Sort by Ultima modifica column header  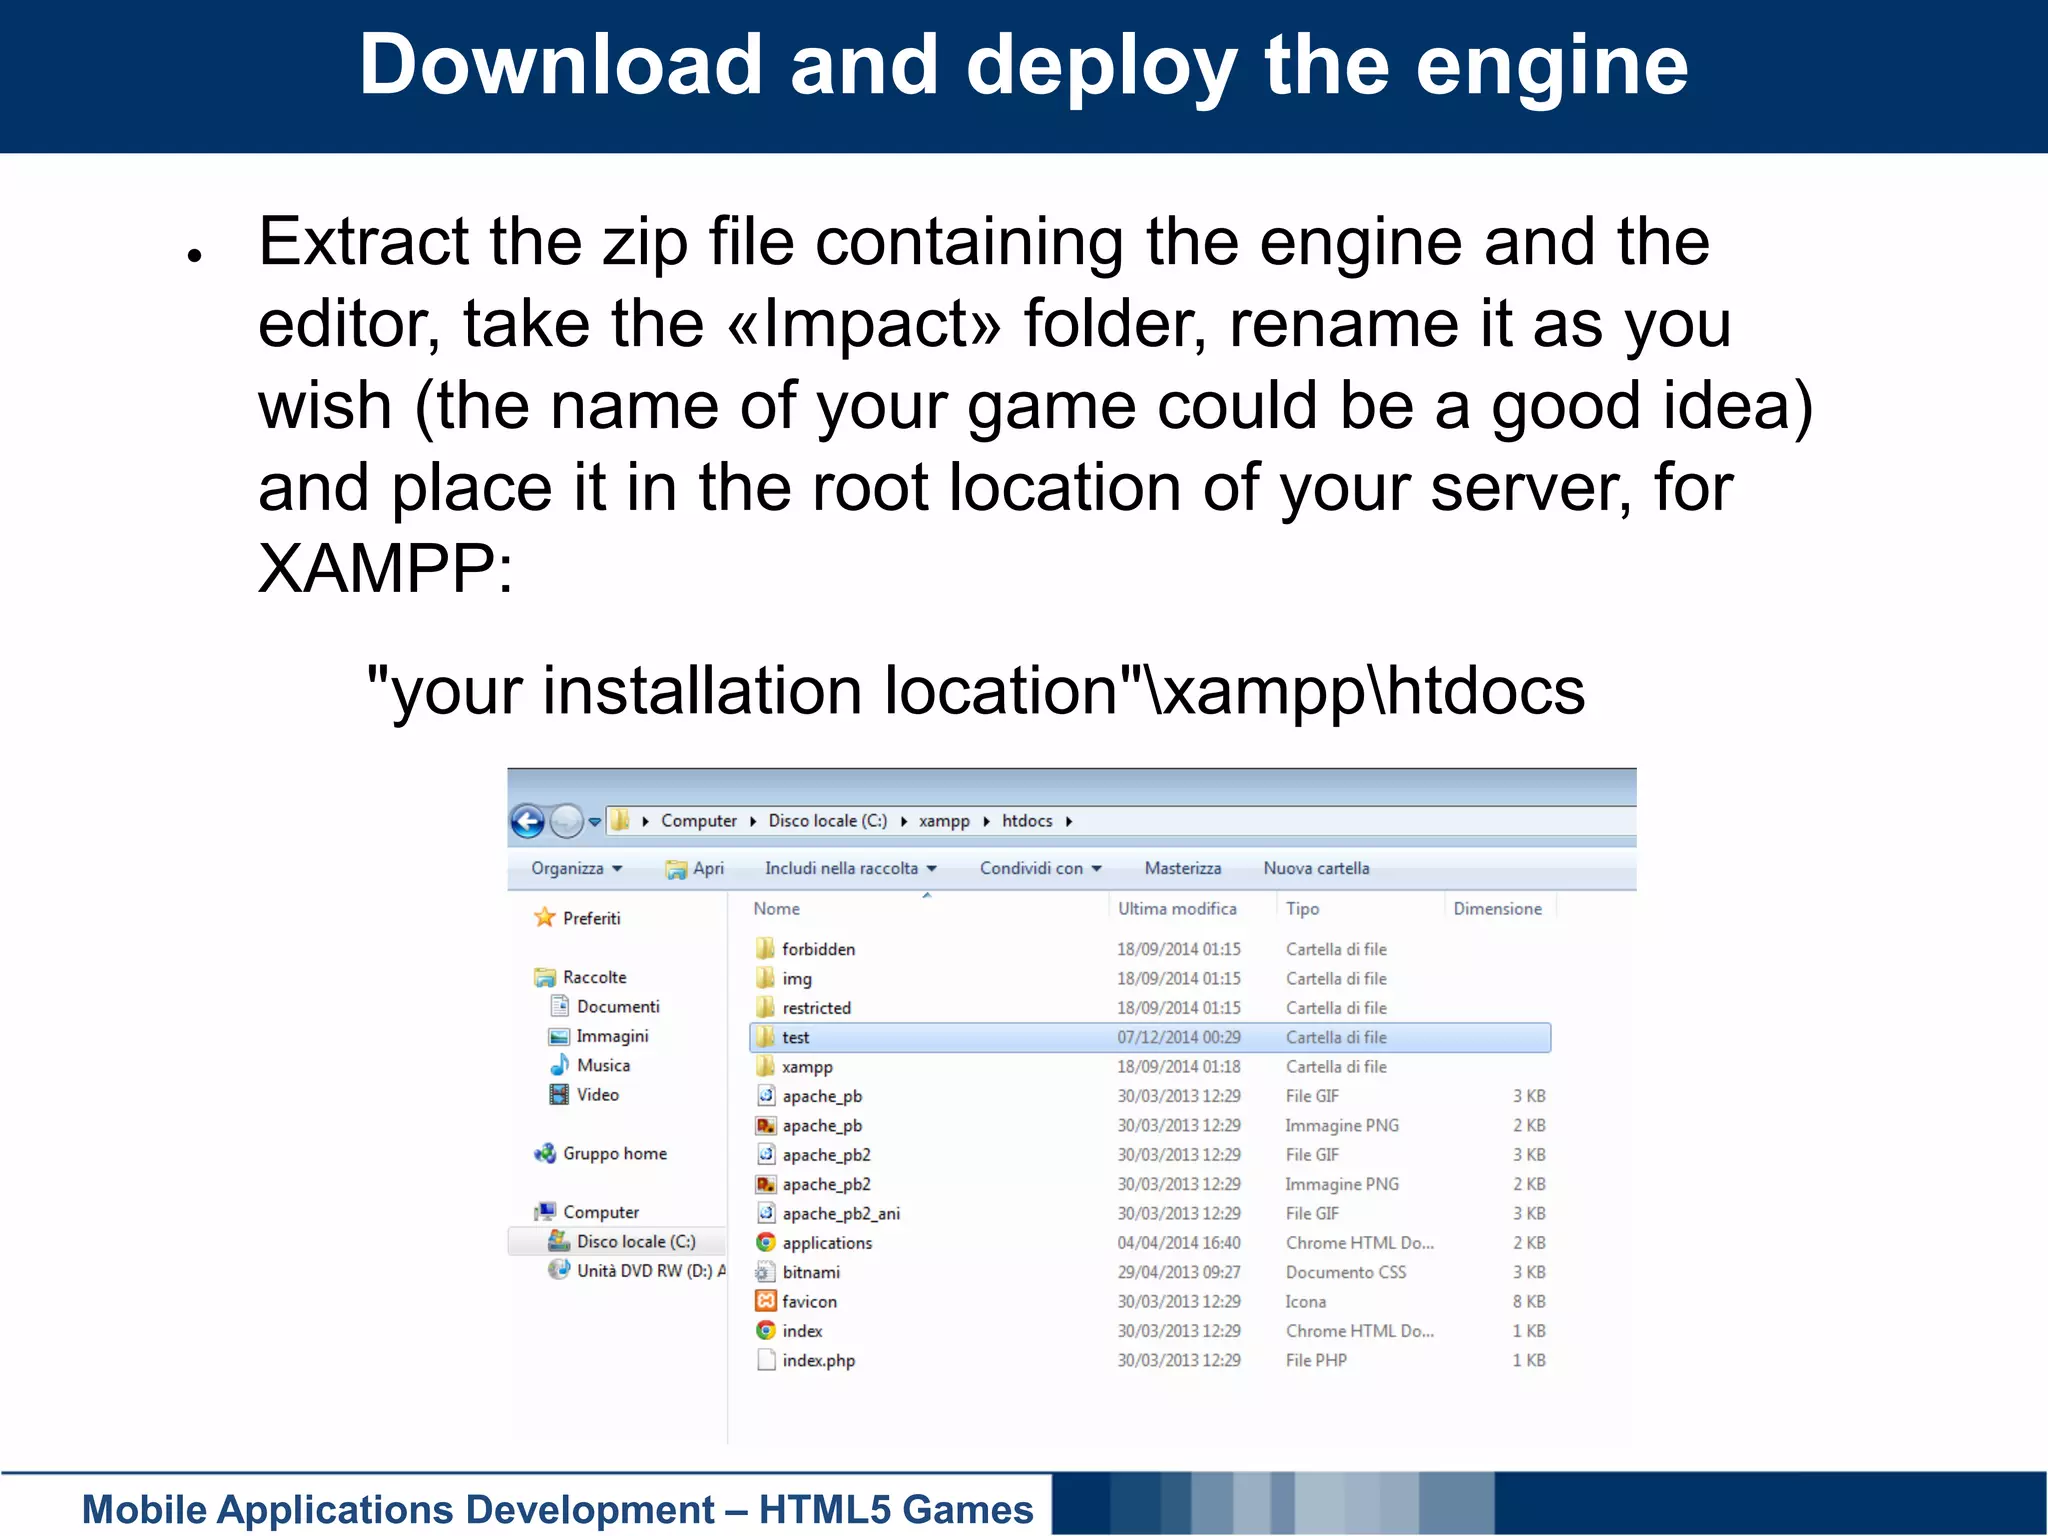tap(1177, 908)
